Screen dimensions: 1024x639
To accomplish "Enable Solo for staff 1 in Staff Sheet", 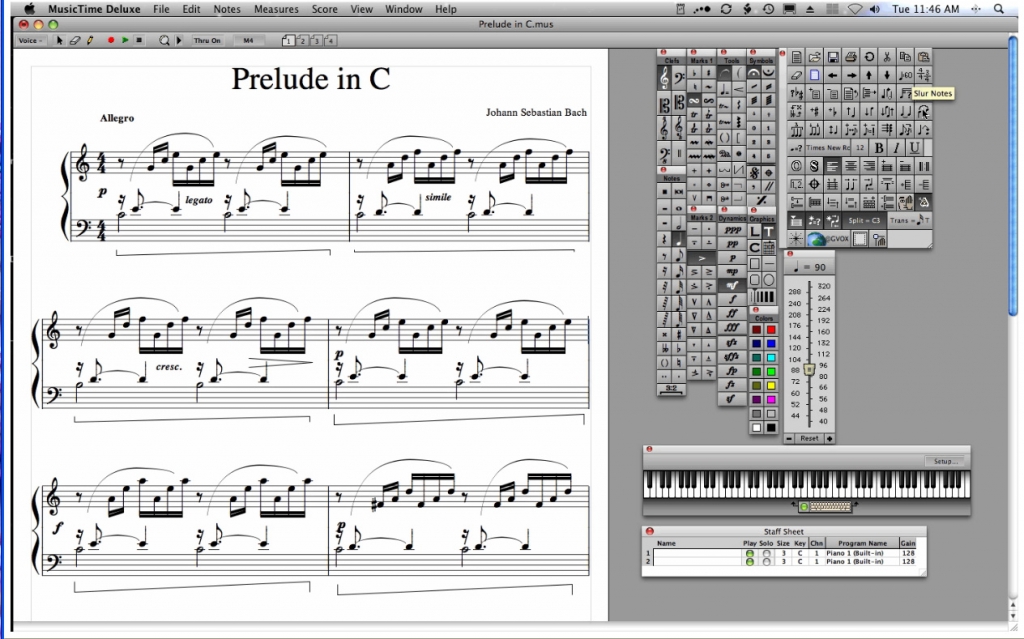I will pyautogui.click(x=767, y=553).
